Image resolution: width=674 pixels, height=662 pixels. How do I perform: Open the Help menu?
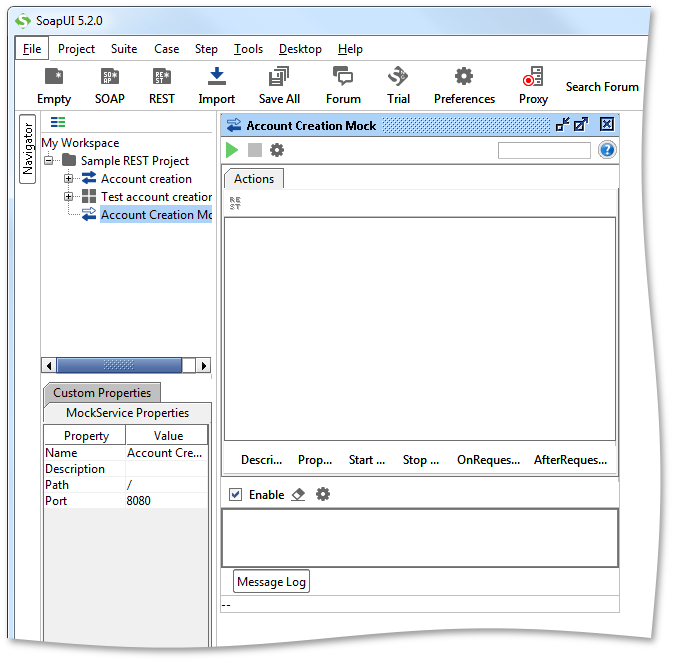click(350, 49)
